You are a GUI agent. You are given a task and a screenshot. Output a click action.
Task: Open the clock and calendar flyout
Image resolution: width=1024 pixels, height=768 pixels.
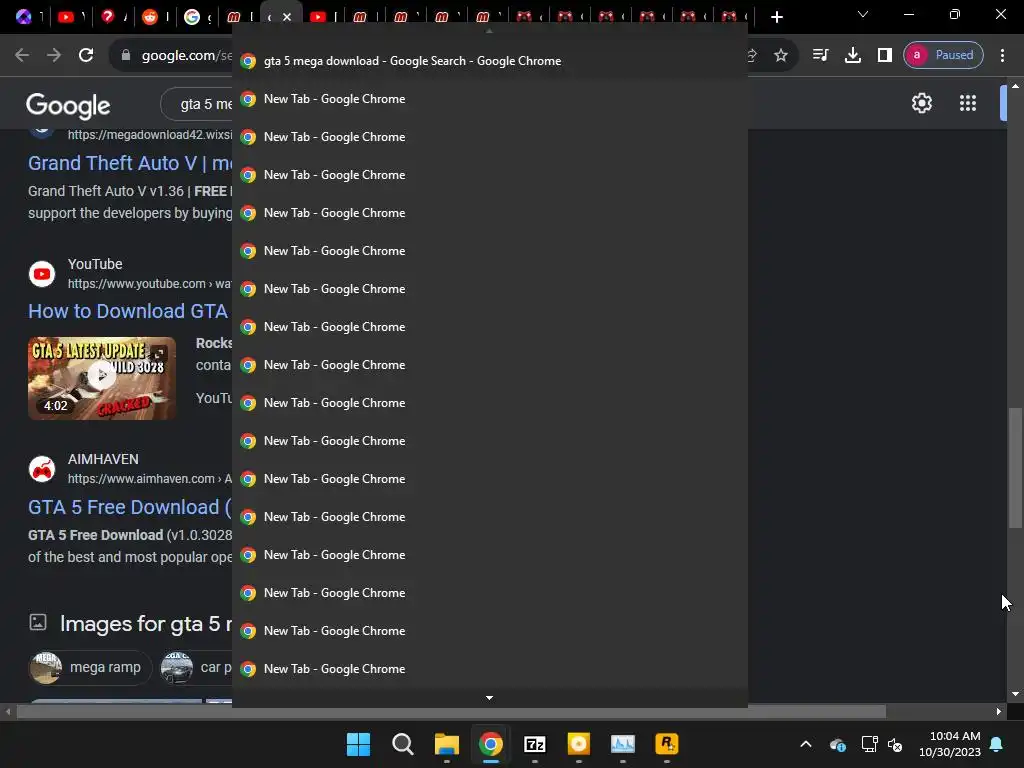pos(950,744)
